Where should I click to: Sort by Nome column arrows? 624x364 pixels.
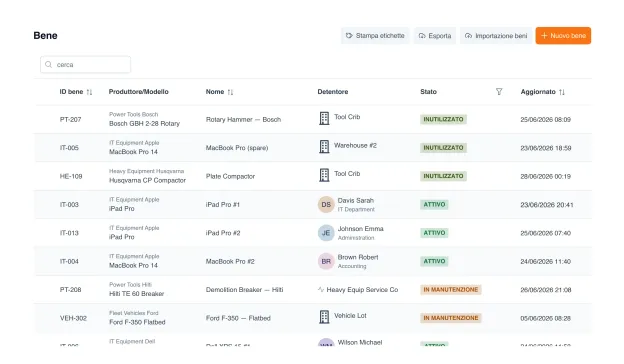pyautogui.click(x=230, y=92)
